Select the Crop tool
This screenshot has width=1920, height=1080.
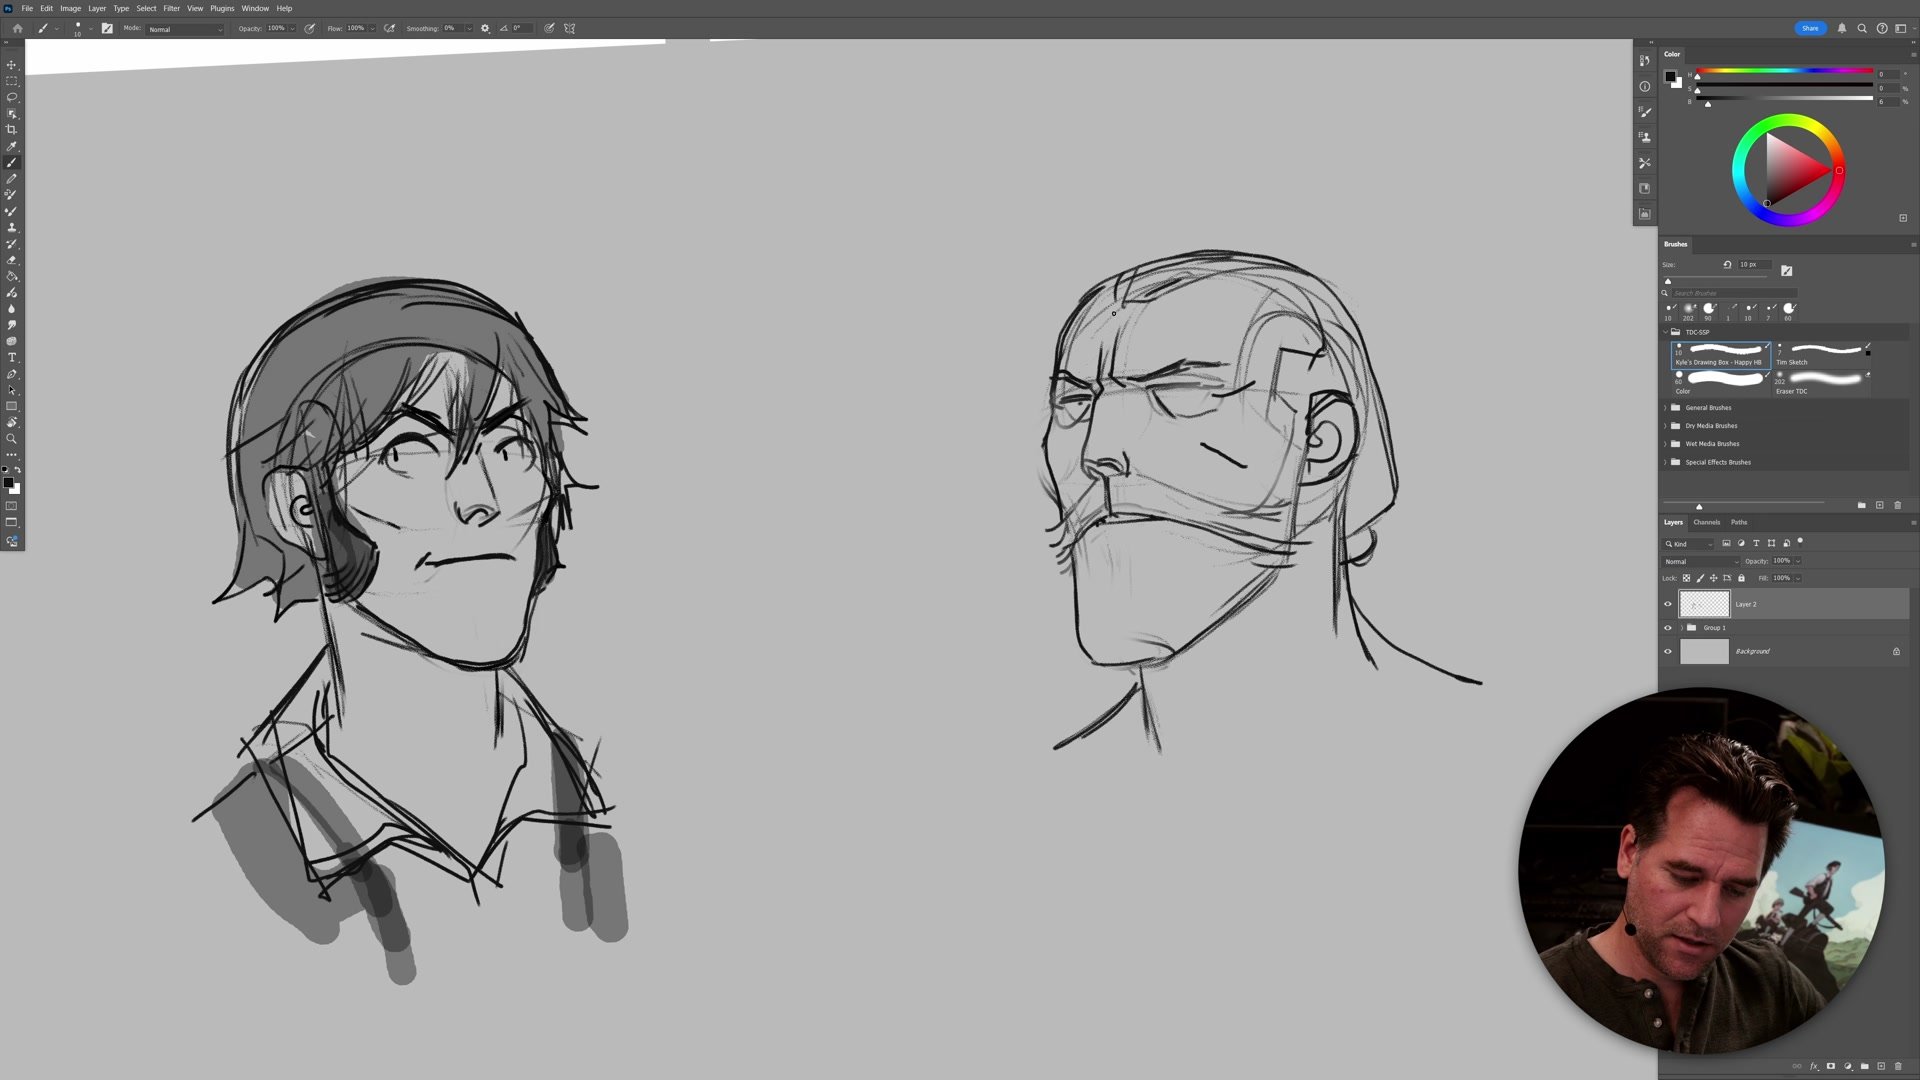pyautogui.click(x=12, y=130)
